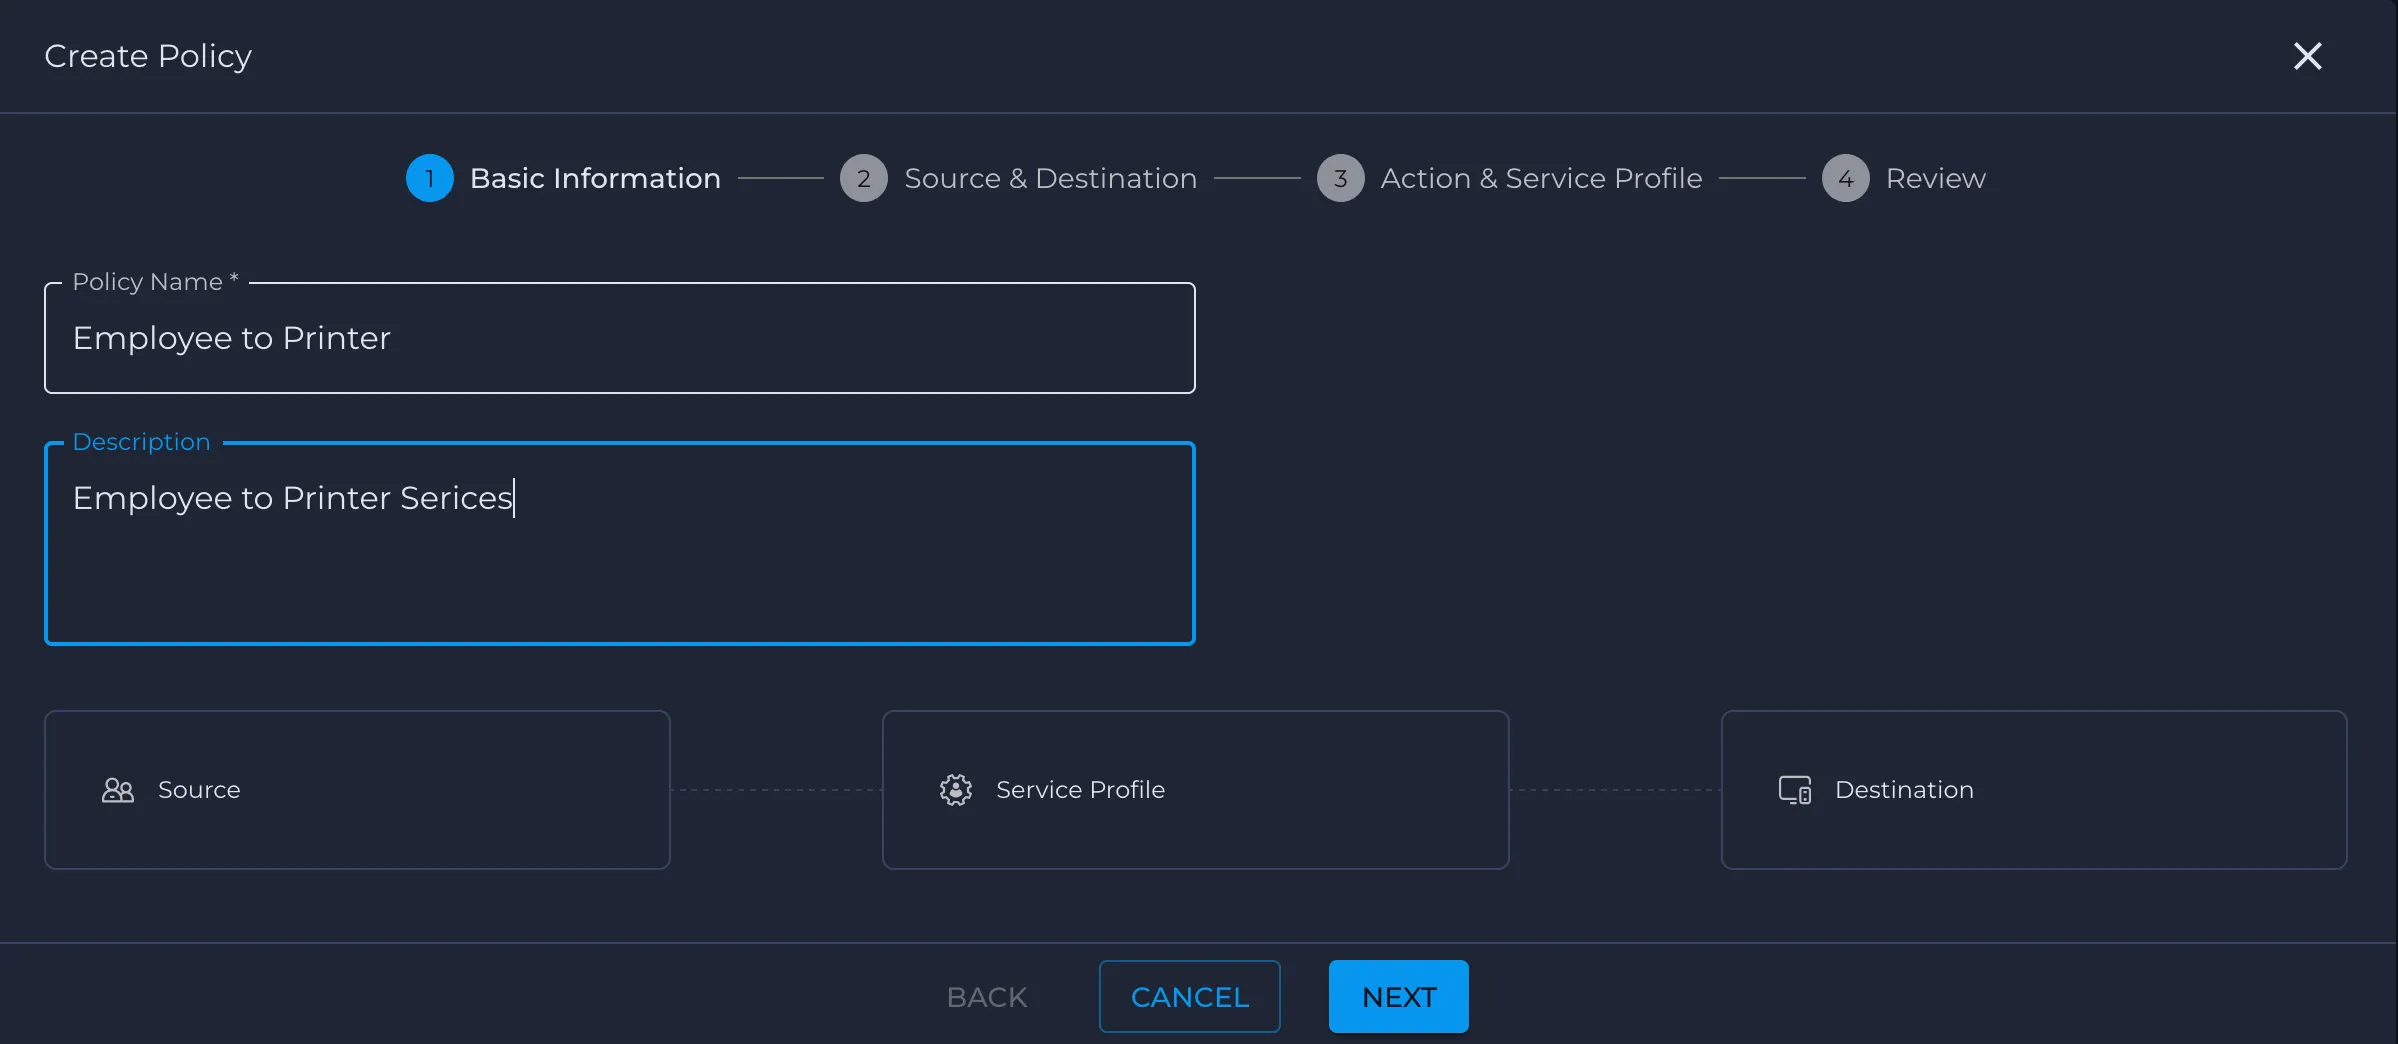
Task: Select step 4 circle in wizard
Action: 1846,178
